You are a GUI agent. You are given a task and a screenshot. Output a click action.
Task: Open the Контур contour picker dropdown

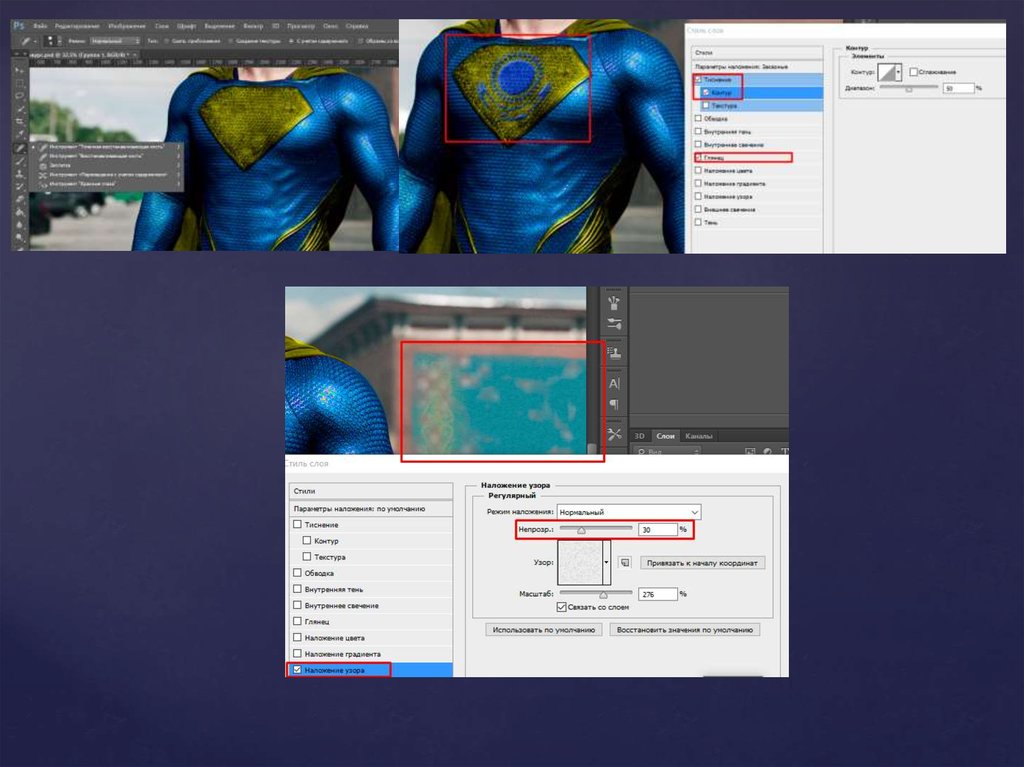[899, 73]
